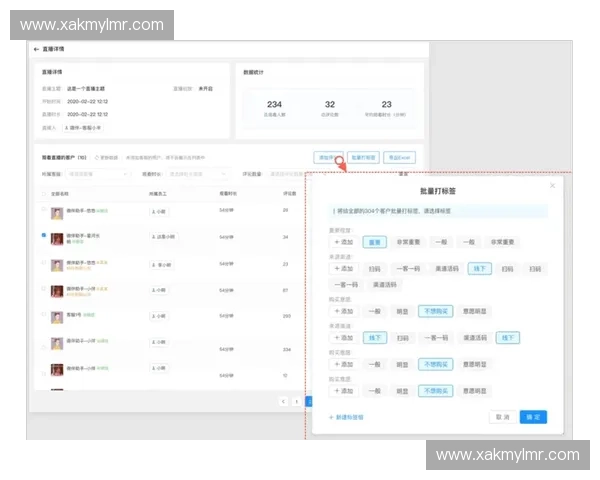Go back using the 直播详情 arrow
Image resolution: width=600 pixels, height=480 pixels.
click(36, 49)
